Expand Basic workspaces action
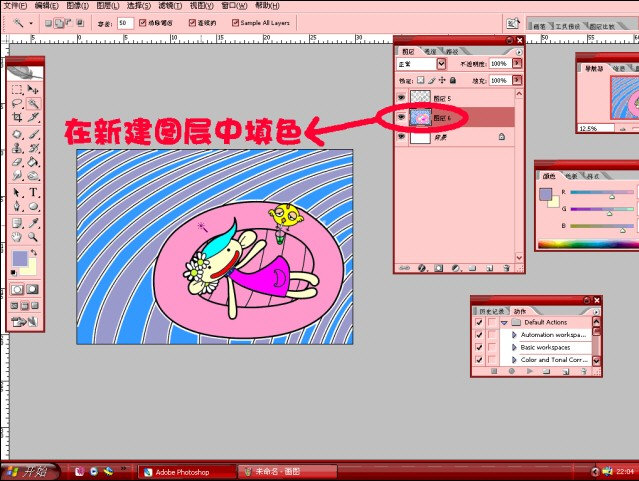639x481 pixels. [514, 347]
